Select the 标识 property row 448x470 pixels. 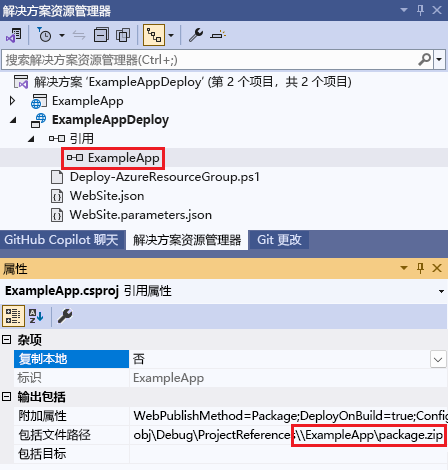[x=71, y=378]
